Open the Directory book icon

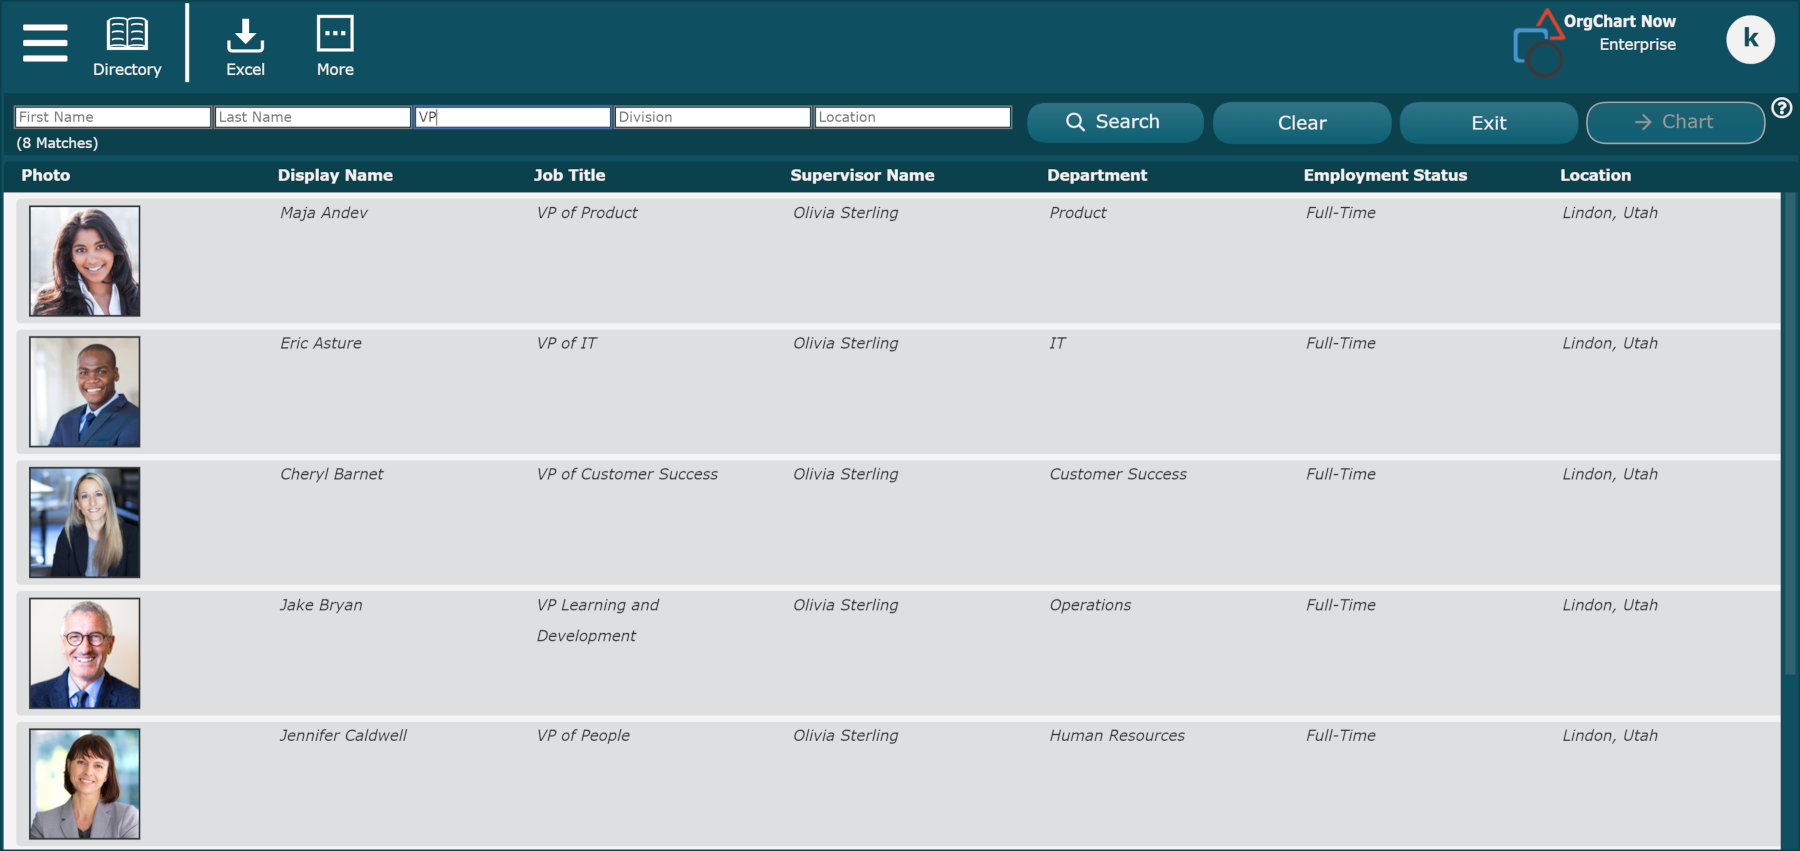coord(127,46)
